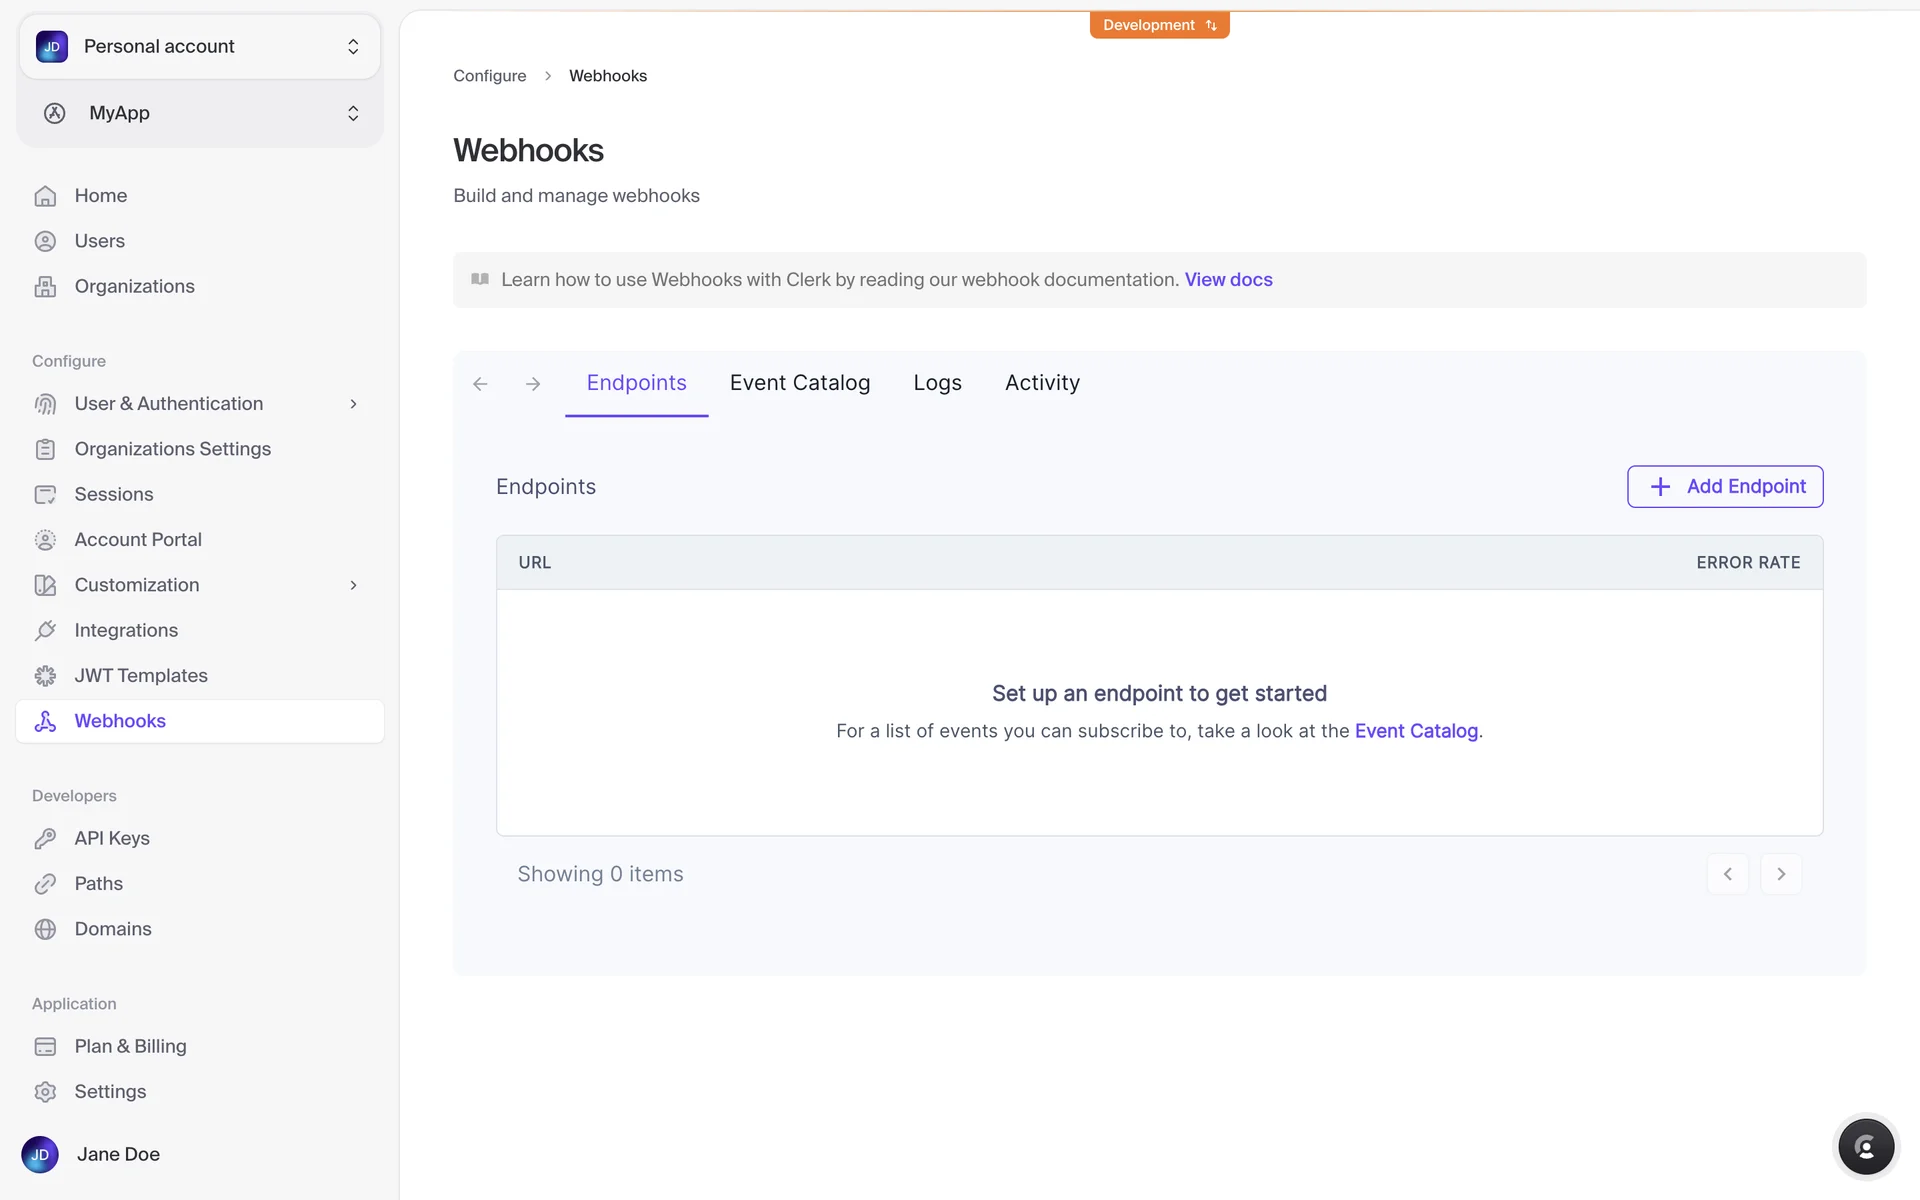
Task: Click the Domains globe icon
Action: 45,929
